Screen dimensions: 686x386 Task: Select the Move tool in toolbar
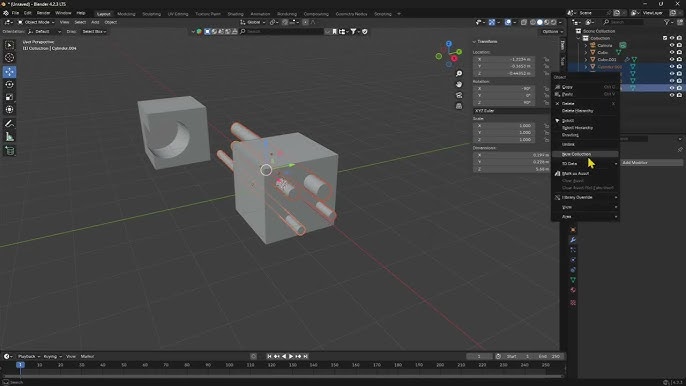tap(10, 72)
